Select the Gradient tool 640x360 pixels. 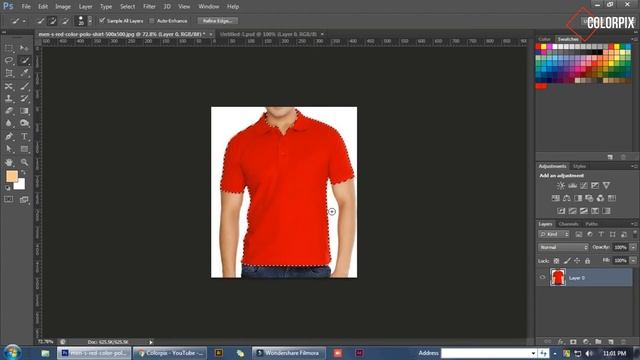click(x=24, y=111)
